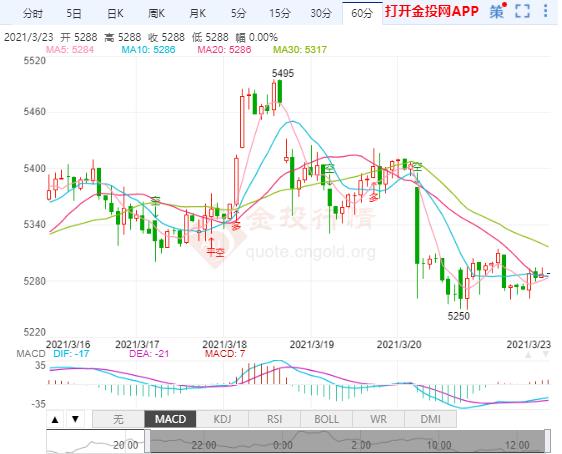Switch to the 日K daily chart tab
Image resolution: width=562 pixels, height=454 pixels.
point(115,14)
